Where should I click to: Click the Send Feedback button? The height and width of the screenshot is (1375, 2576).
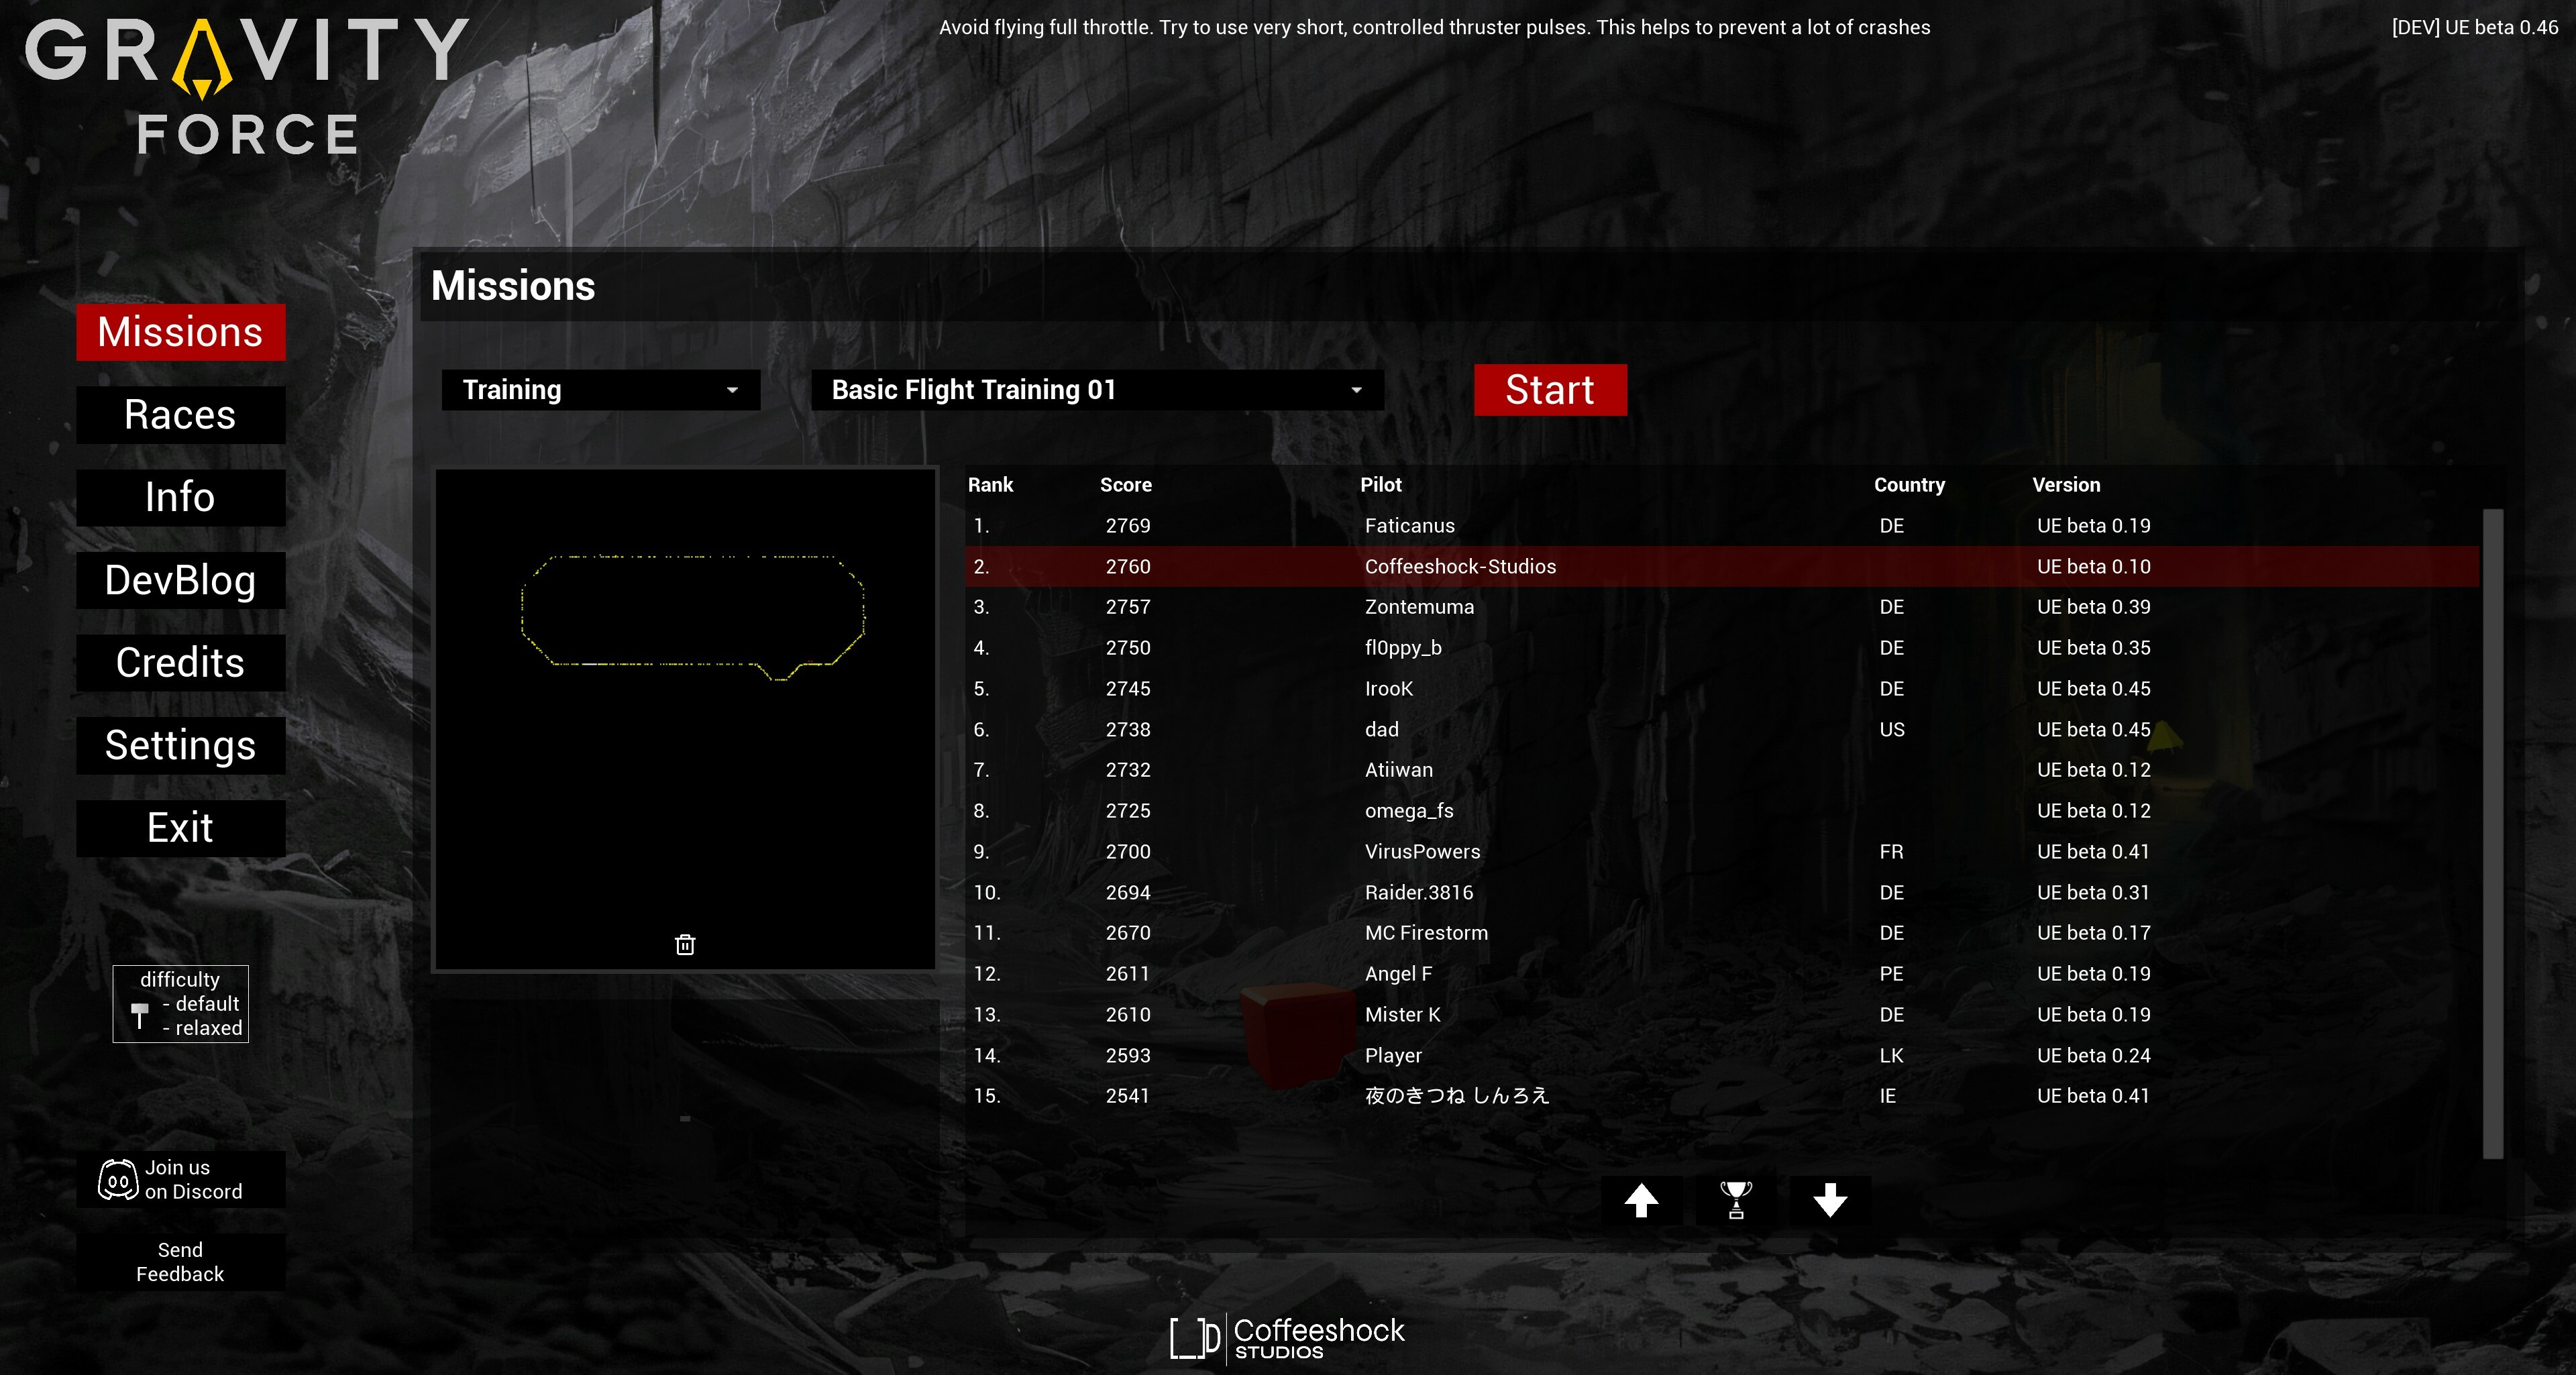click(x=181, y=1262)
